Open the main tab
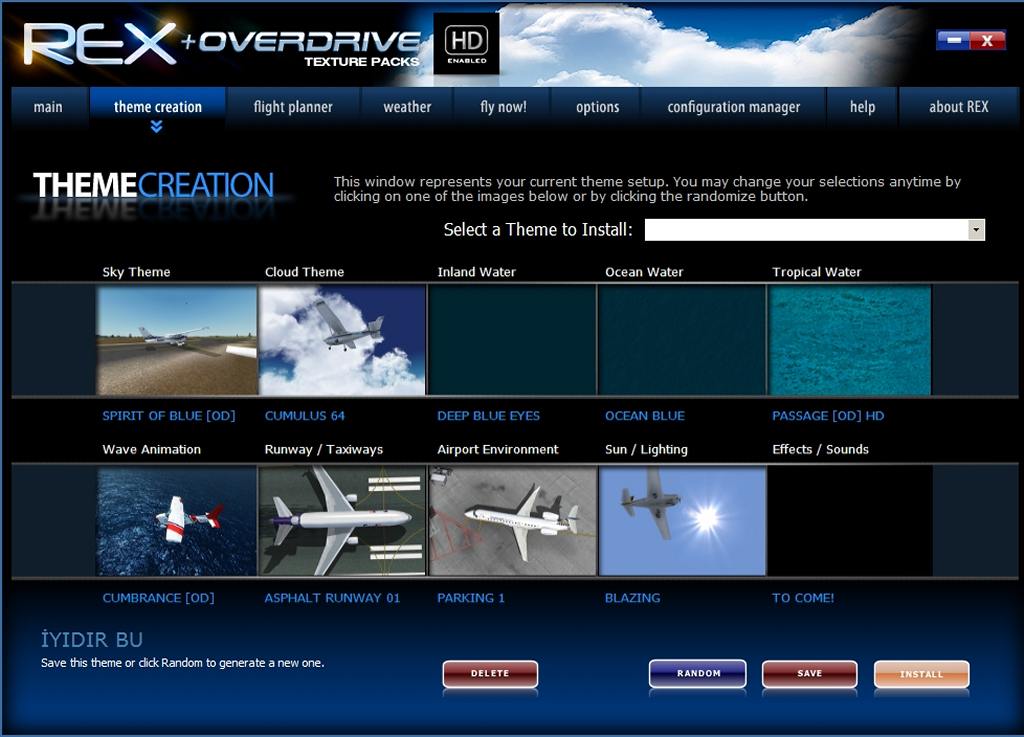1024x737 pixels. 48,106
